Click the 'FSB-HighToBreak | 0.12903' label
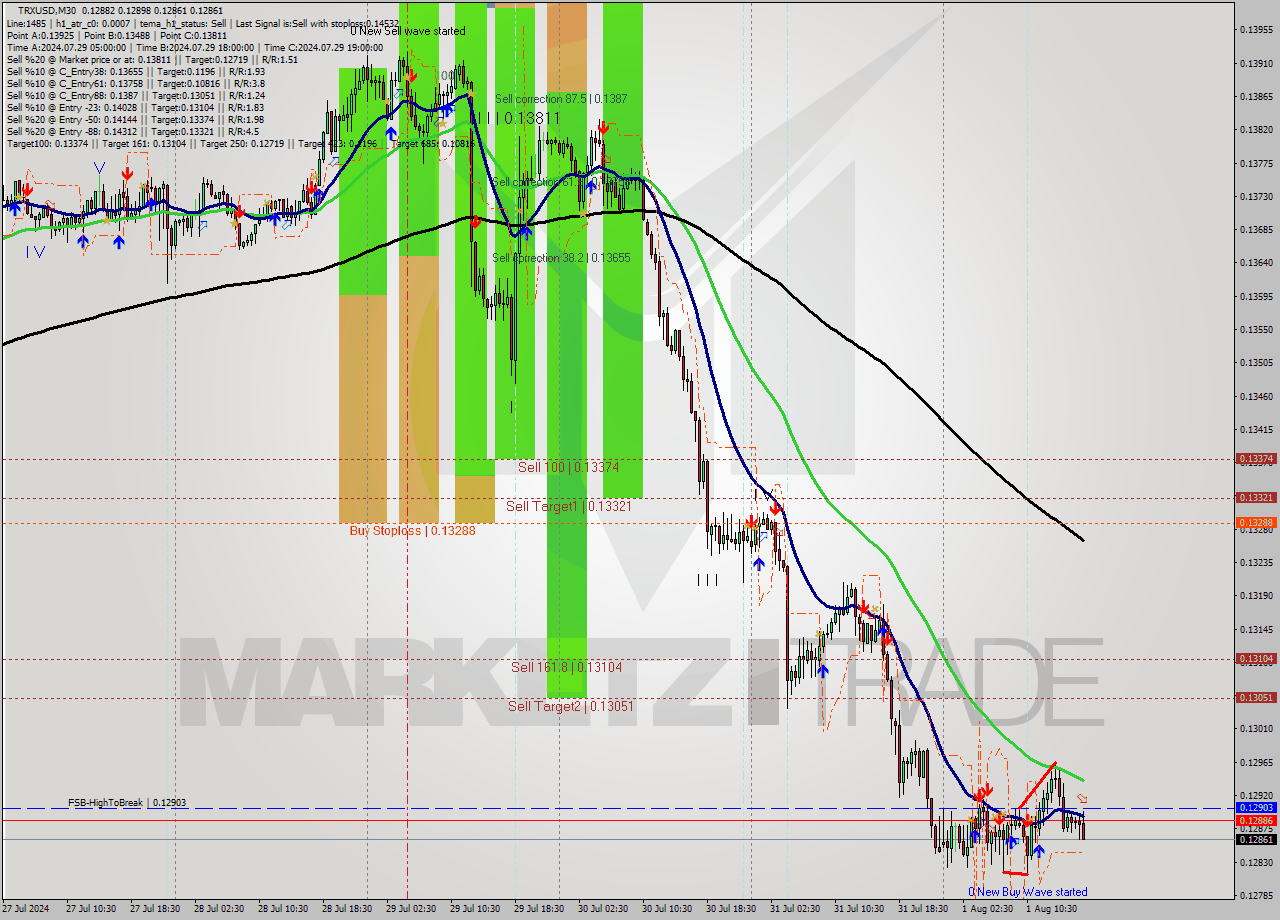 coord(127,803)
